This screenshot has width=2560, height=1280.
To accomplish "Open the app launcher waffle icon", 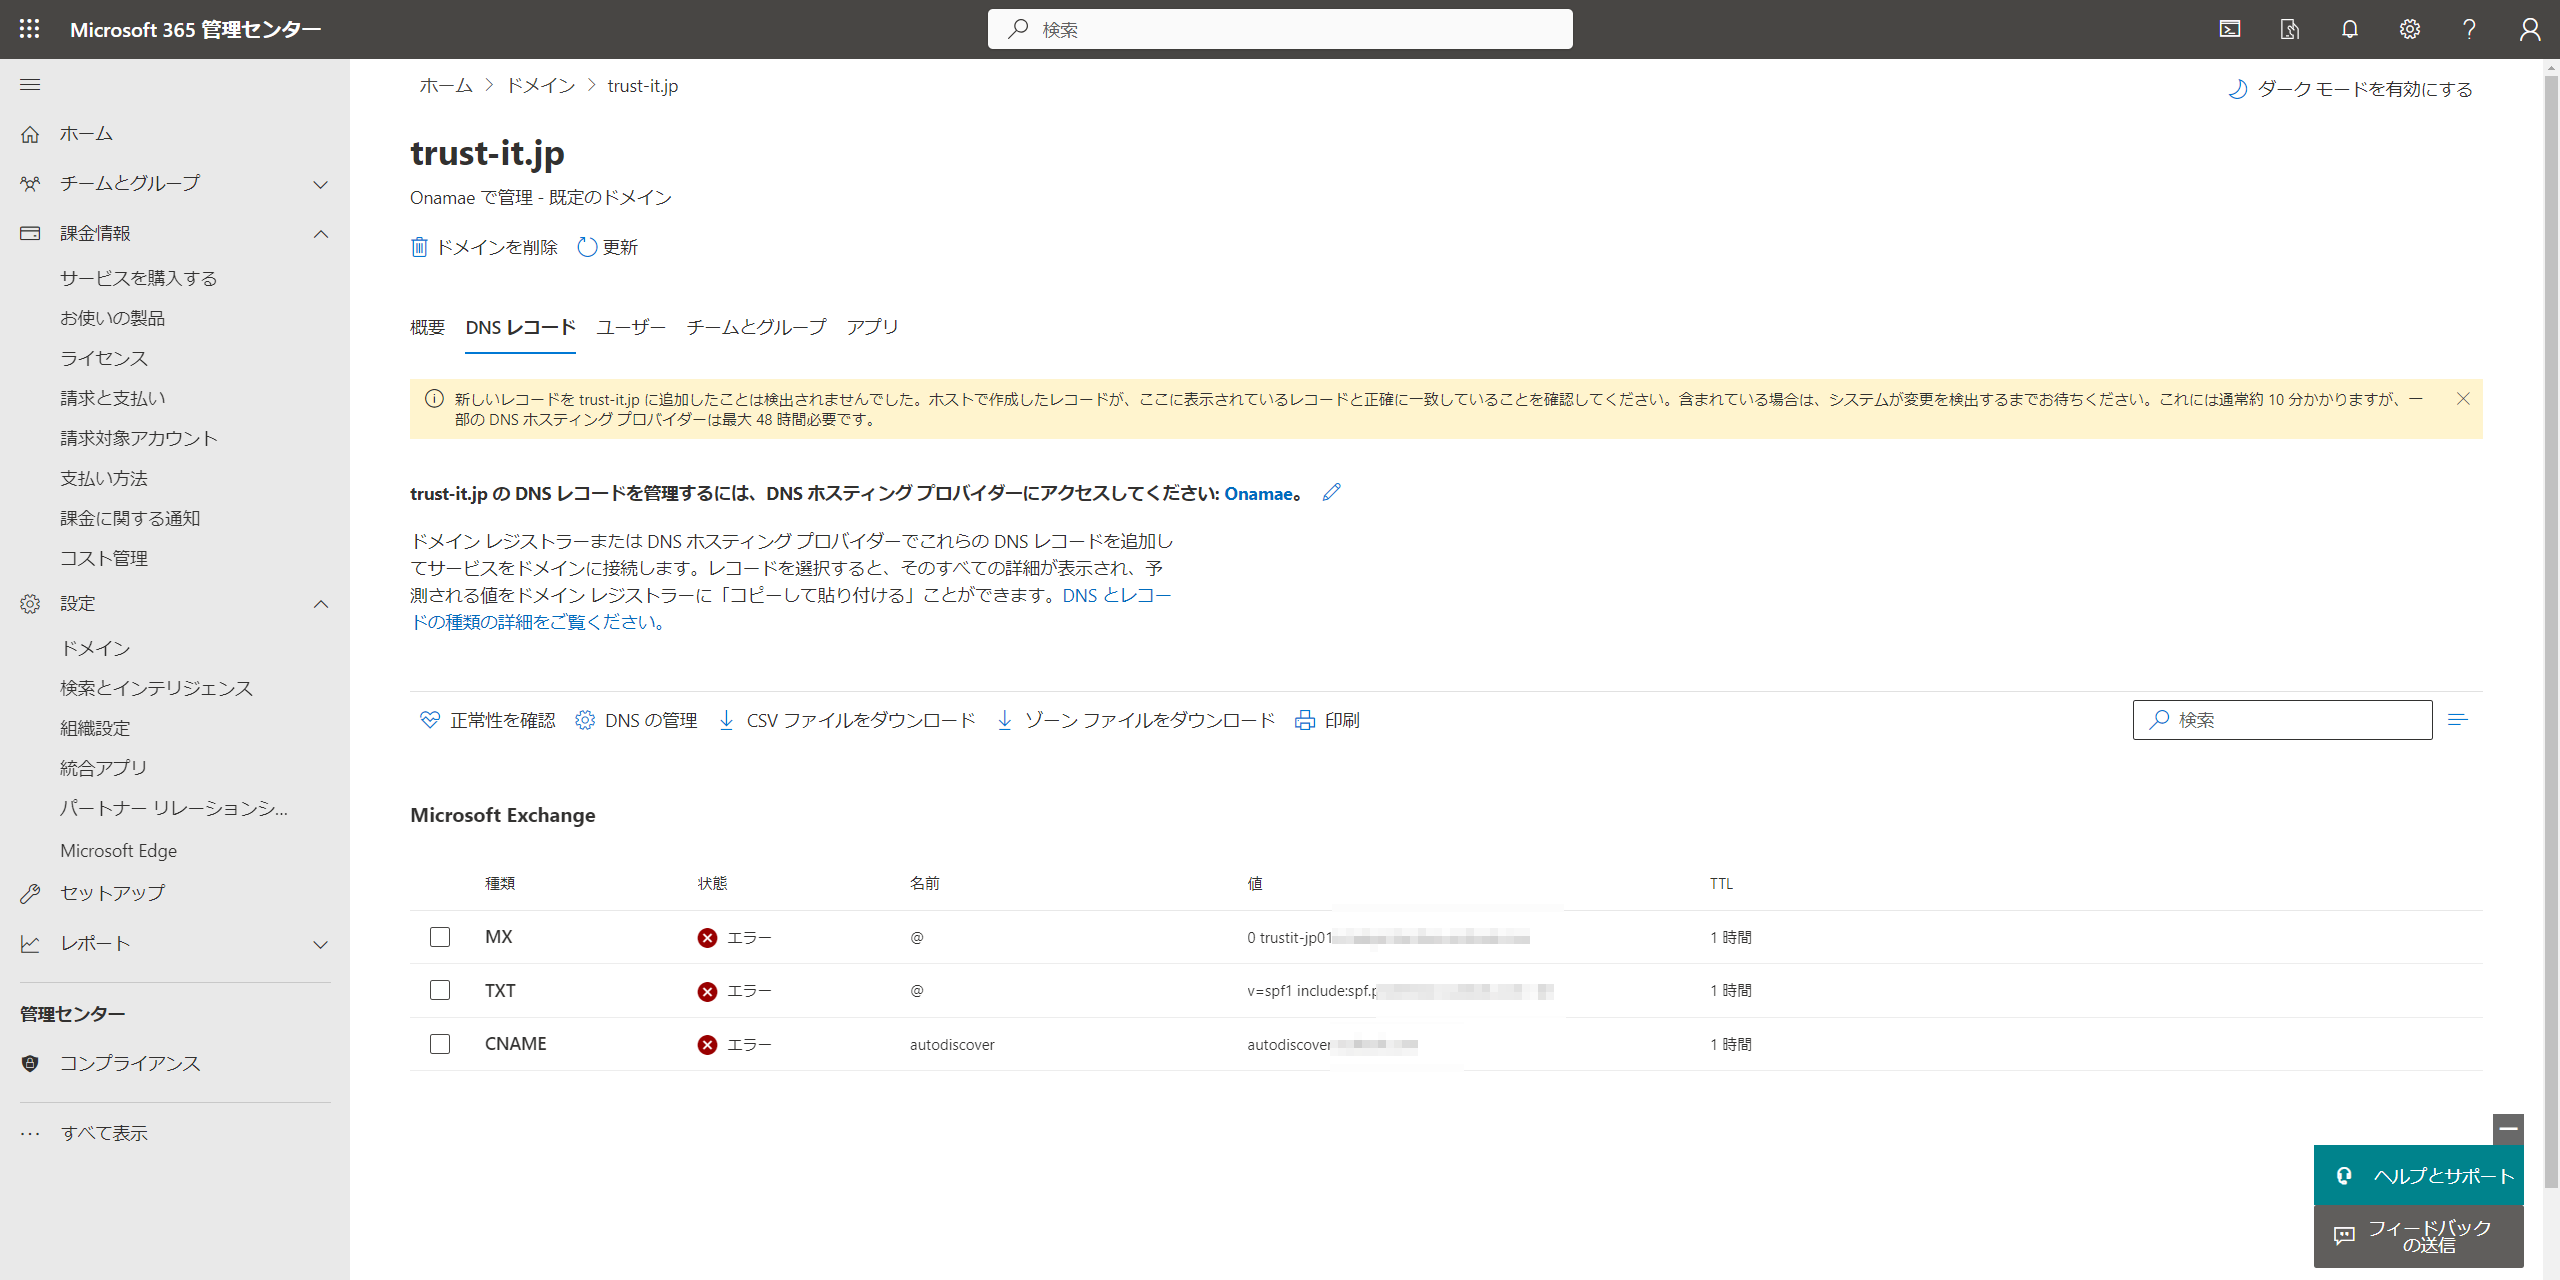I will pos(29,29).
